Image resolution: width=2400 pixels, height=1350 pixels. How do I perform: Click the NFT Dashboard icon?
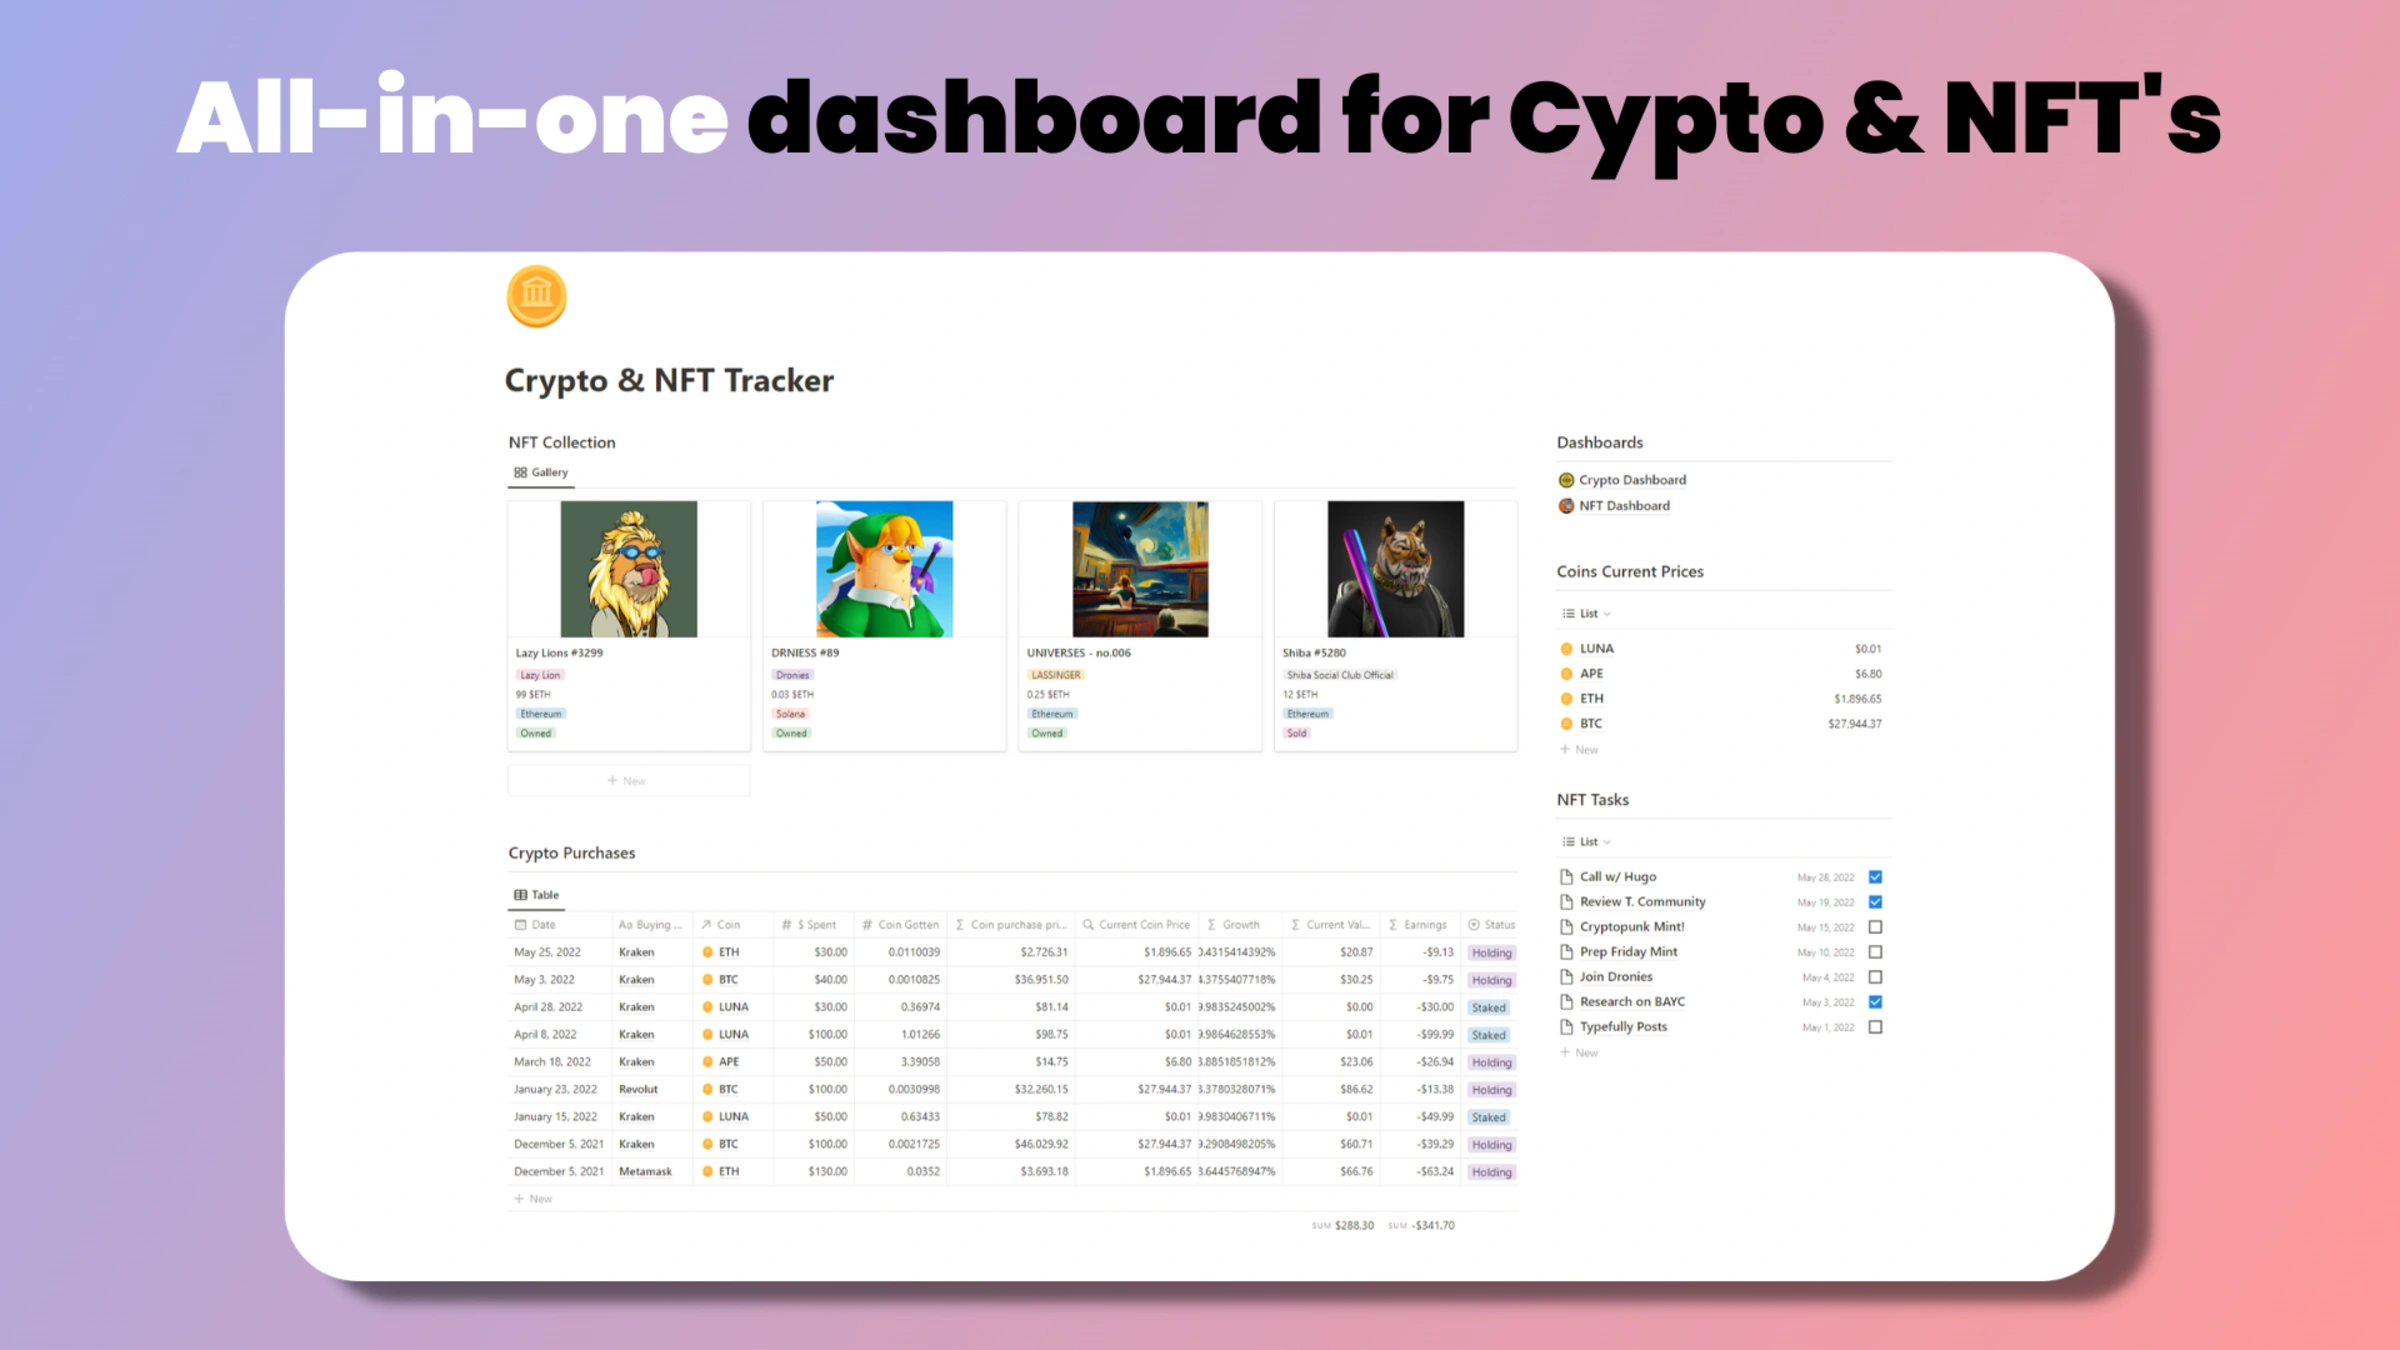(1566, 504)
